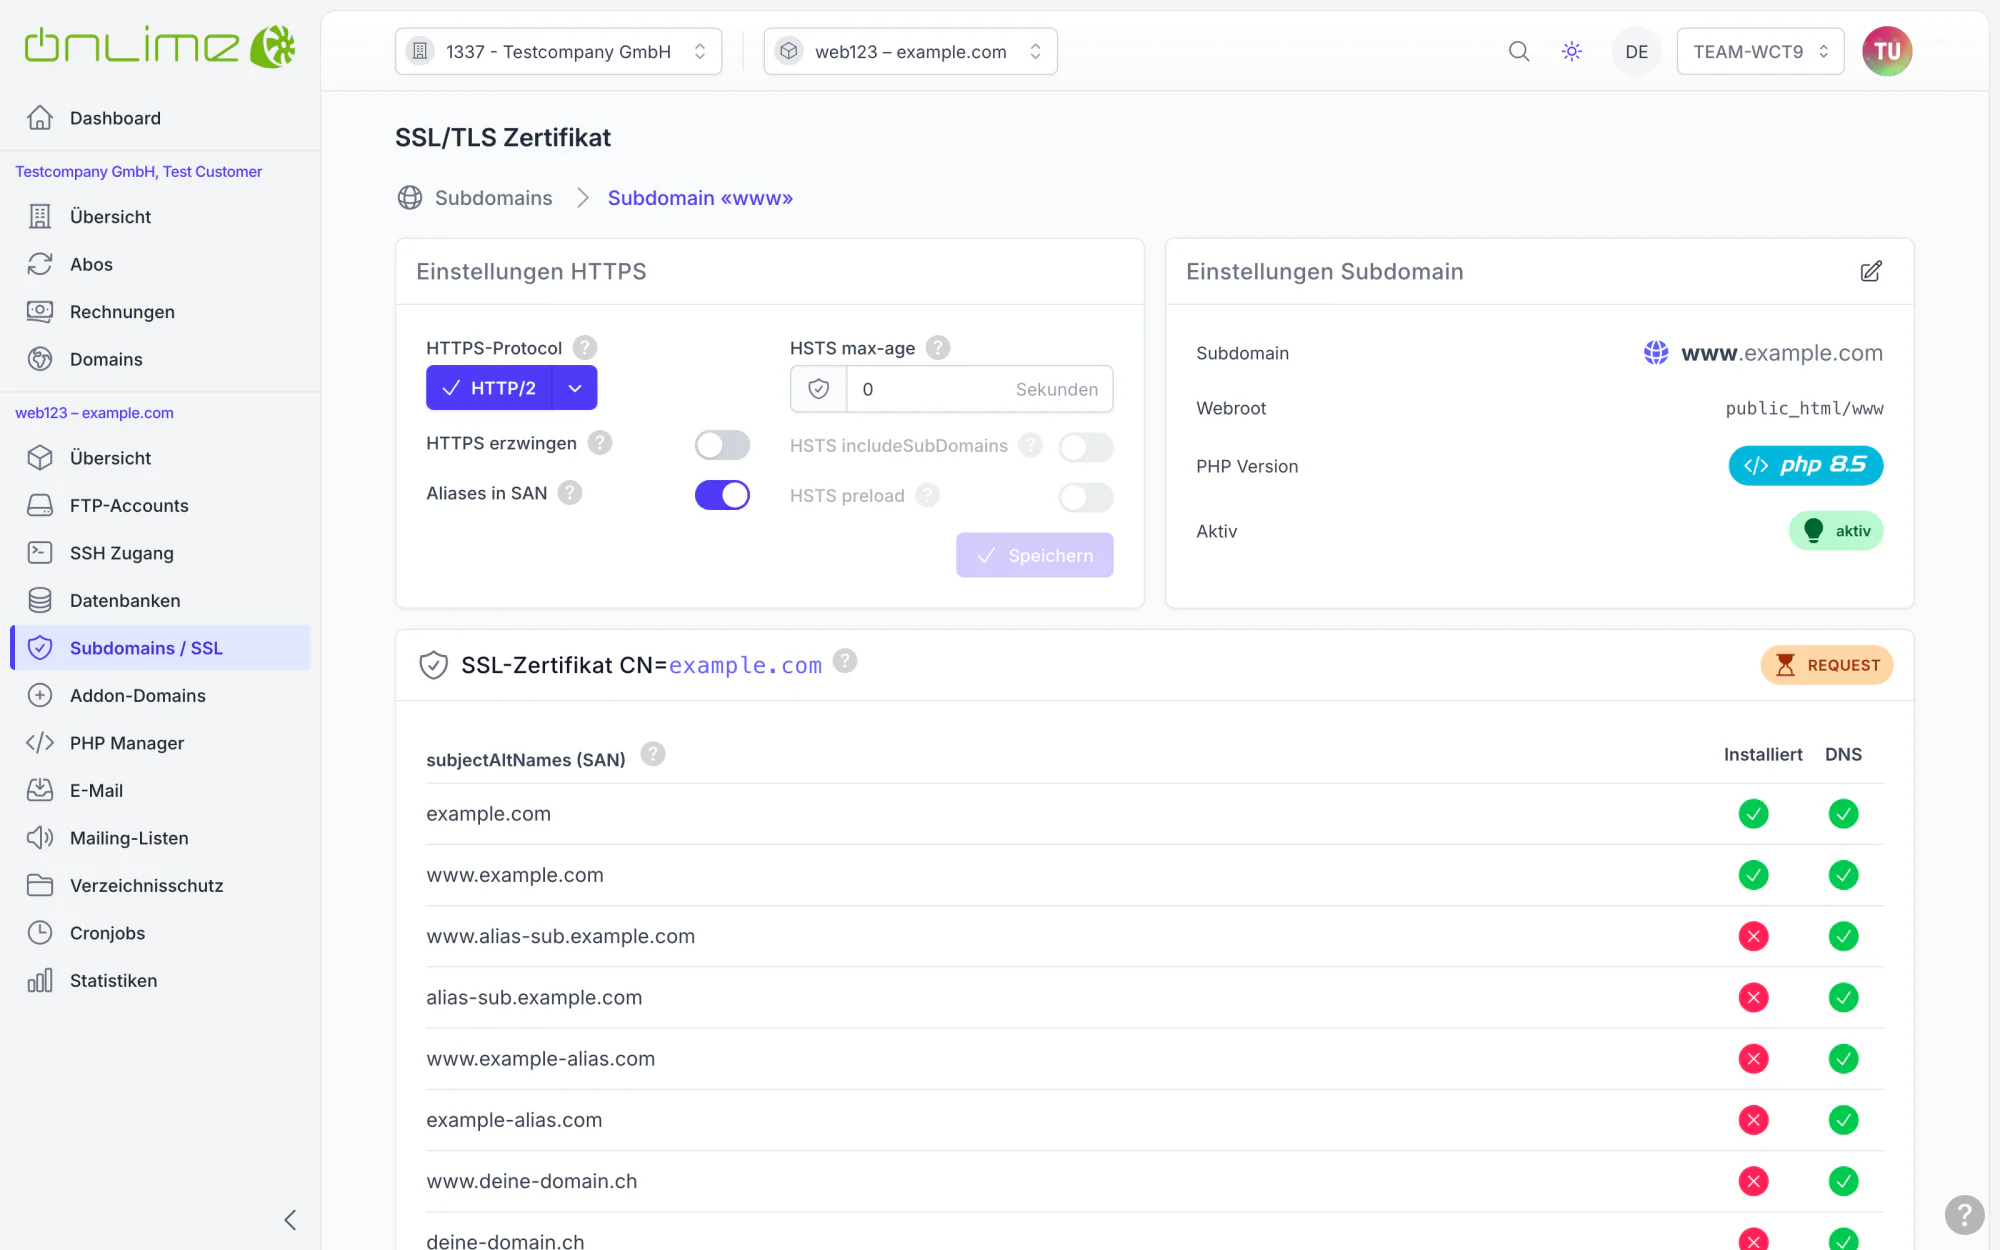Viewport: 2000px width, 1250px height.
Task: Open Addon-Domains in sidebar
Action: click(x=160, y=695)
